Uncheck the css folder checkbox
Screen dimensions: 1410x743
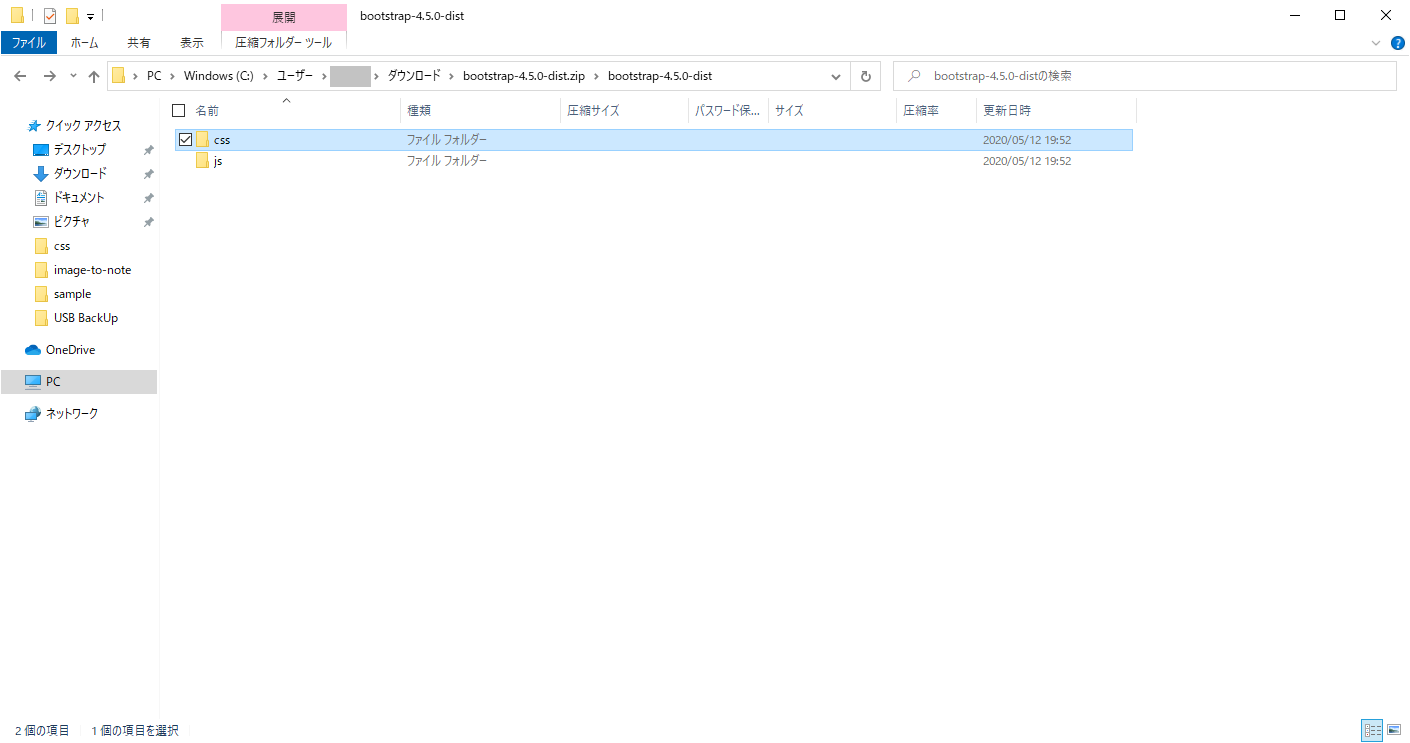[x=185, y=140]
